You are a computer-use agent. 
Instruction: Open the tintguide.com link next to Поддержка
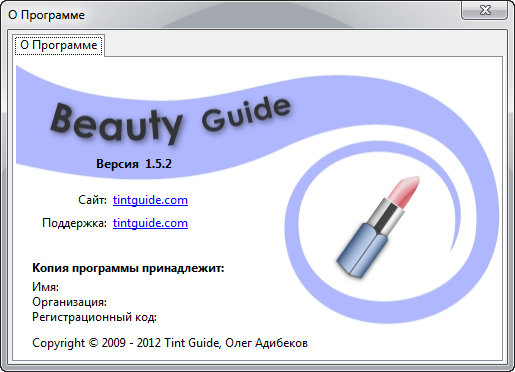click(x=150, y=223)
